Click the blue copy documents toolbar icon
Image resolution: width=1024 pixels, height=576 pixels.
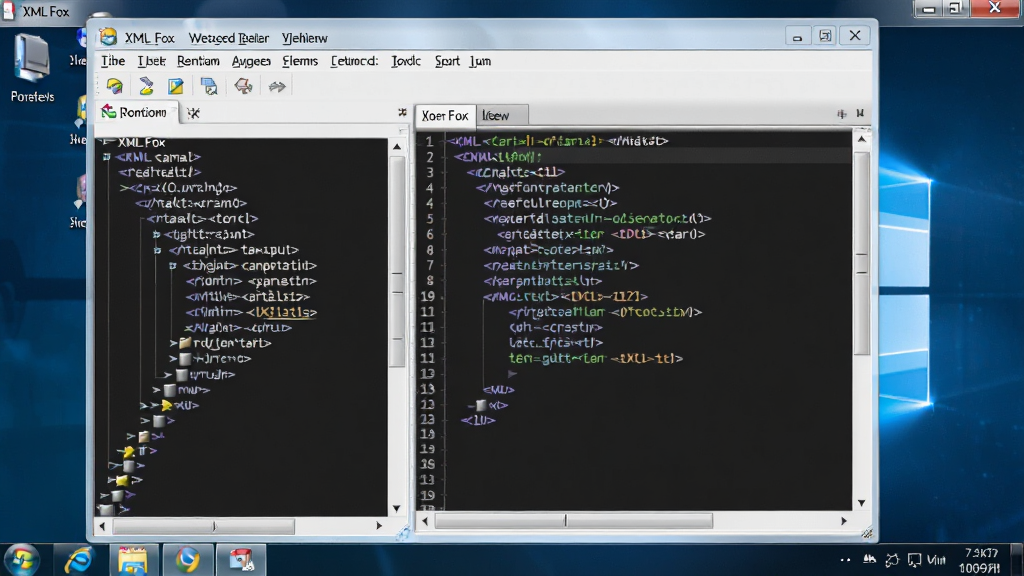coord(209,86)
